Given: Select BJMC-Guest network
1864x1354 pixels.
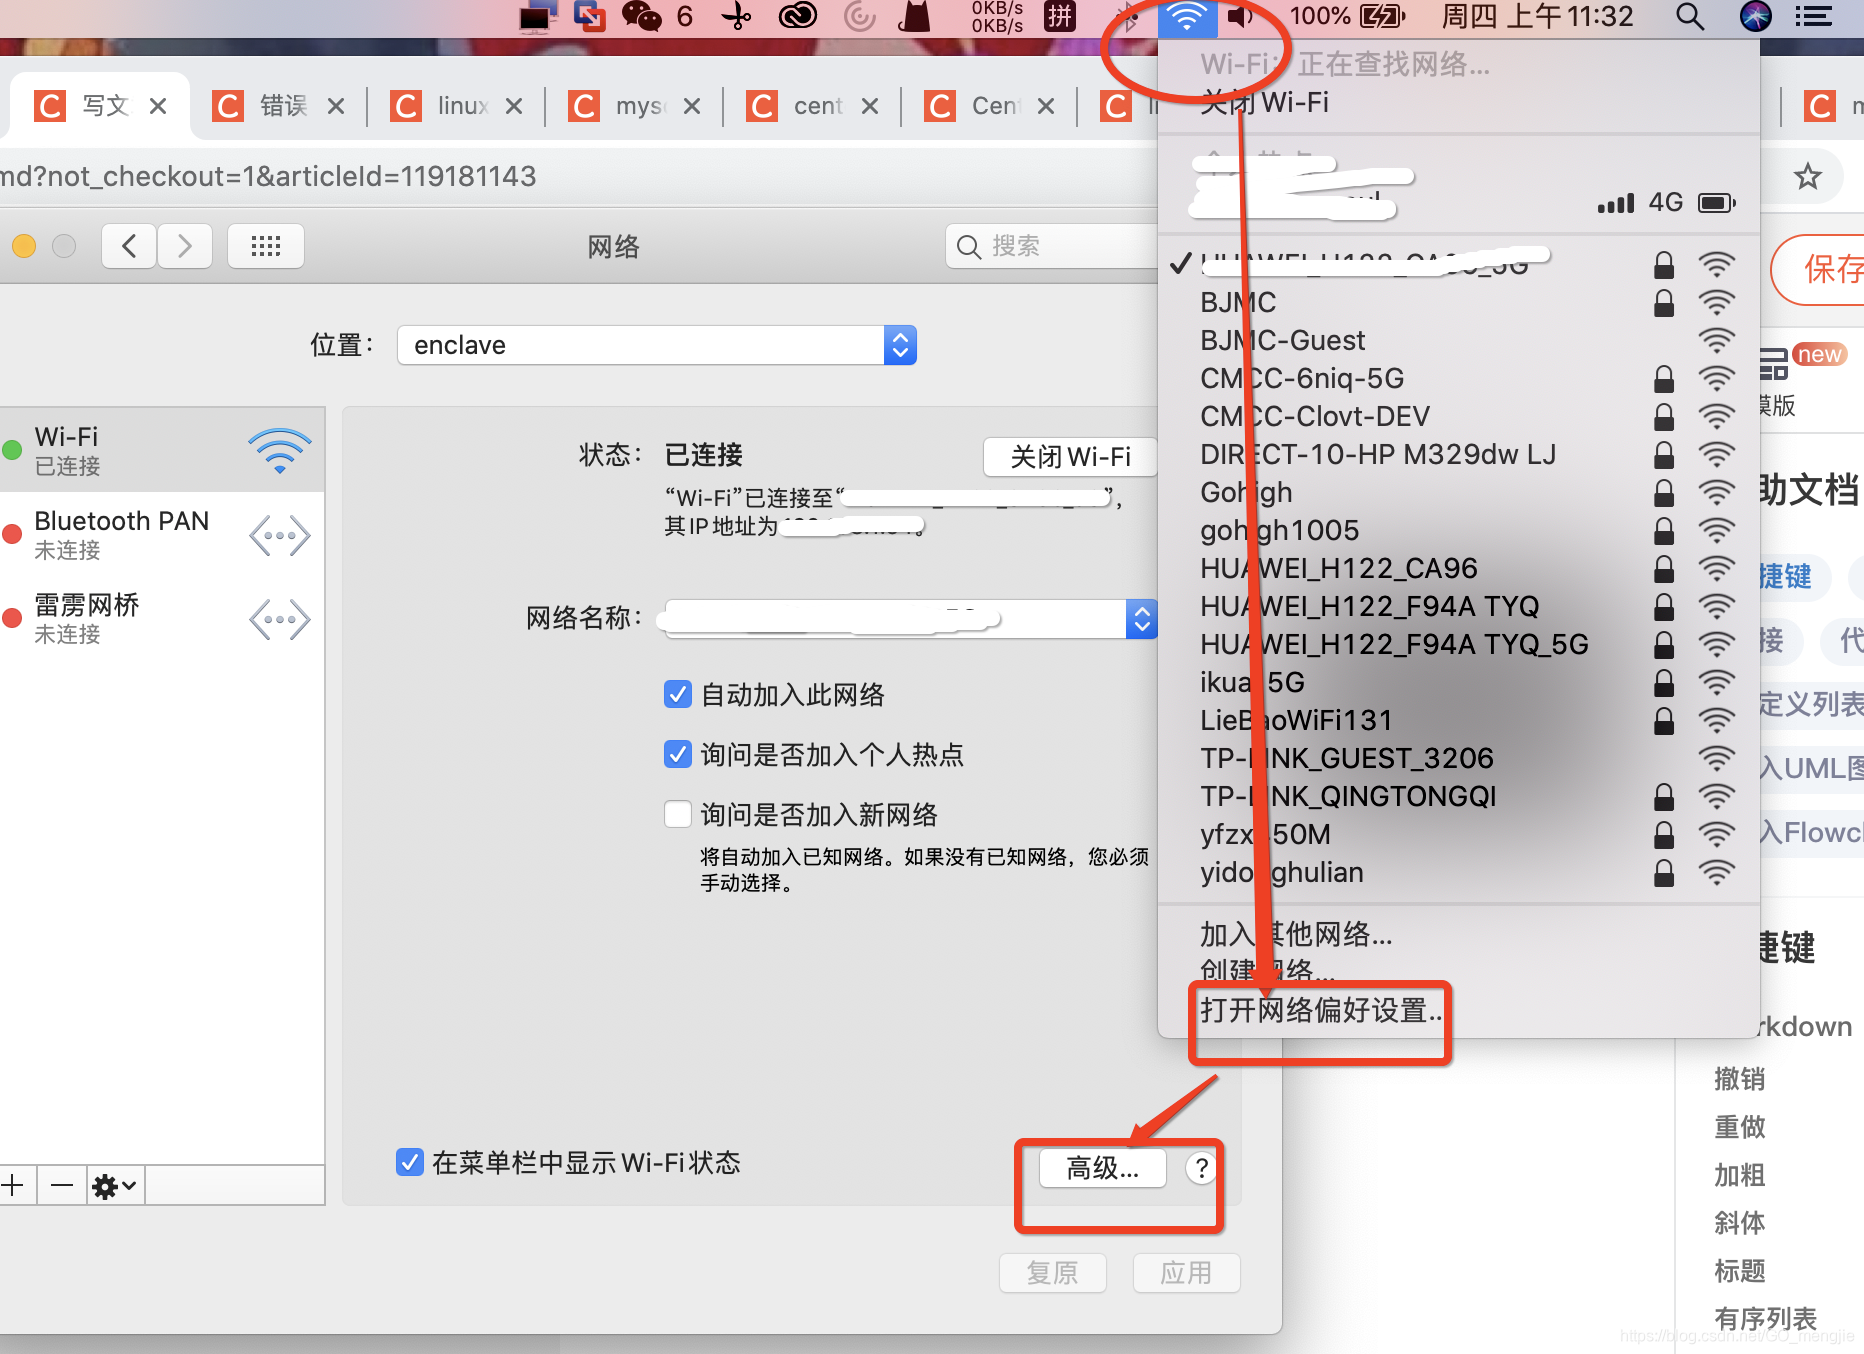Looking at the screenshot, I should coord(1459,340).
